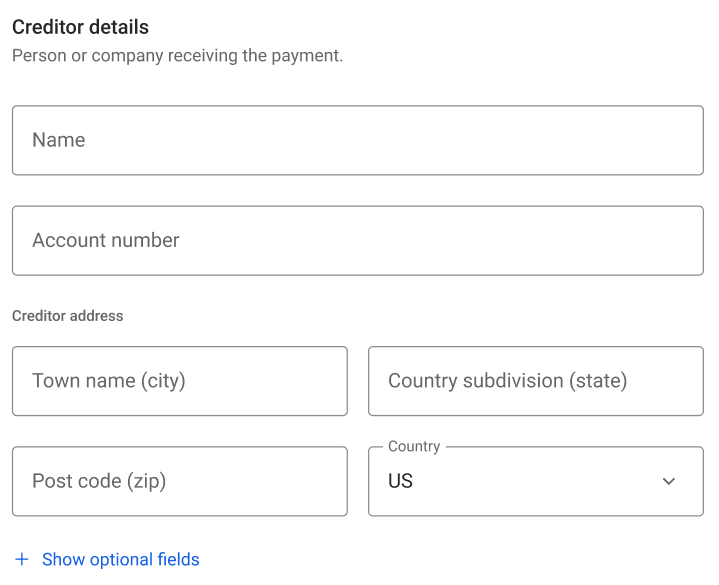The height and width of the screenshot is (585, 719).
Task: Click the Name placeholder text
Action: pos(58,140)
